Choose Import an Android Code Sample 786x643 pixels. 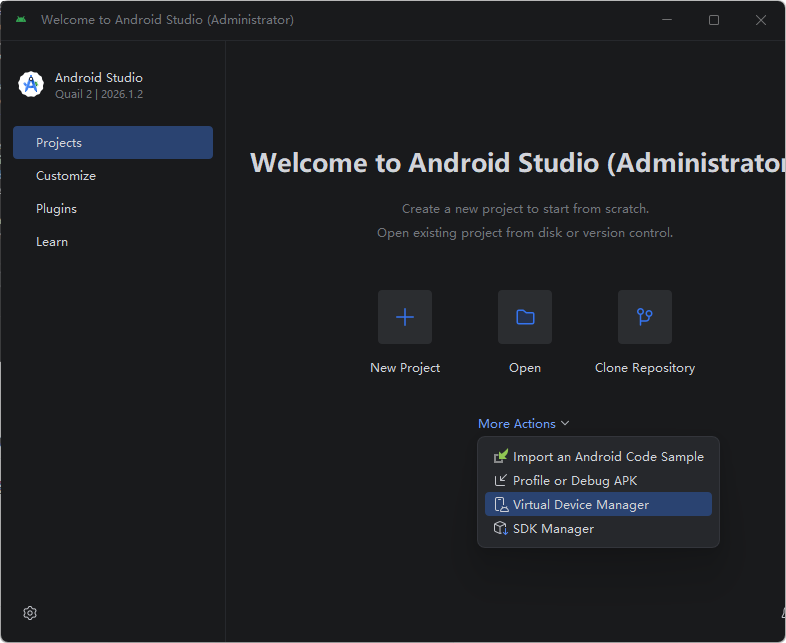tap(598, 456)
